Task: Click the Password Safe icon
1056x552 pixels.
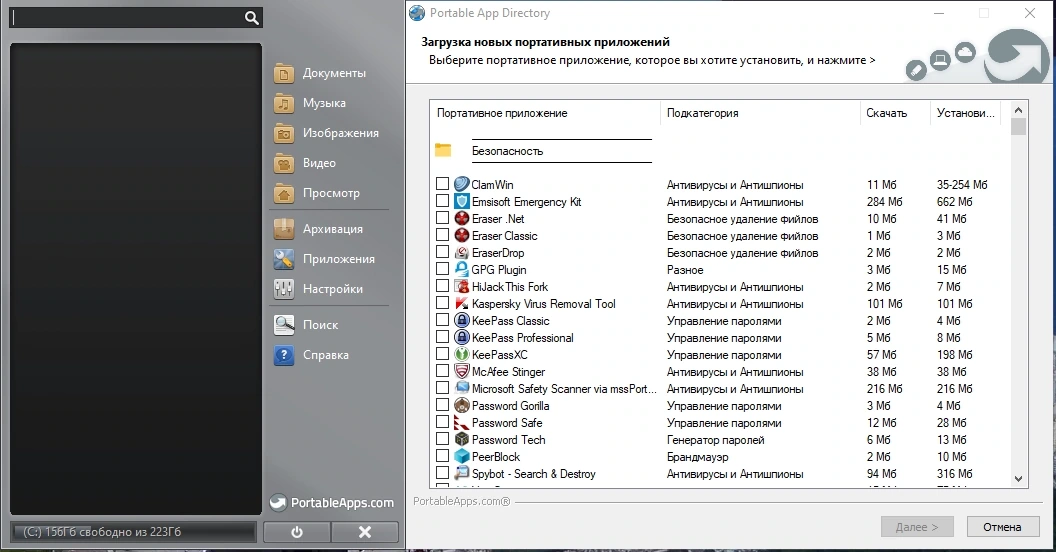Action: point(461,423)
